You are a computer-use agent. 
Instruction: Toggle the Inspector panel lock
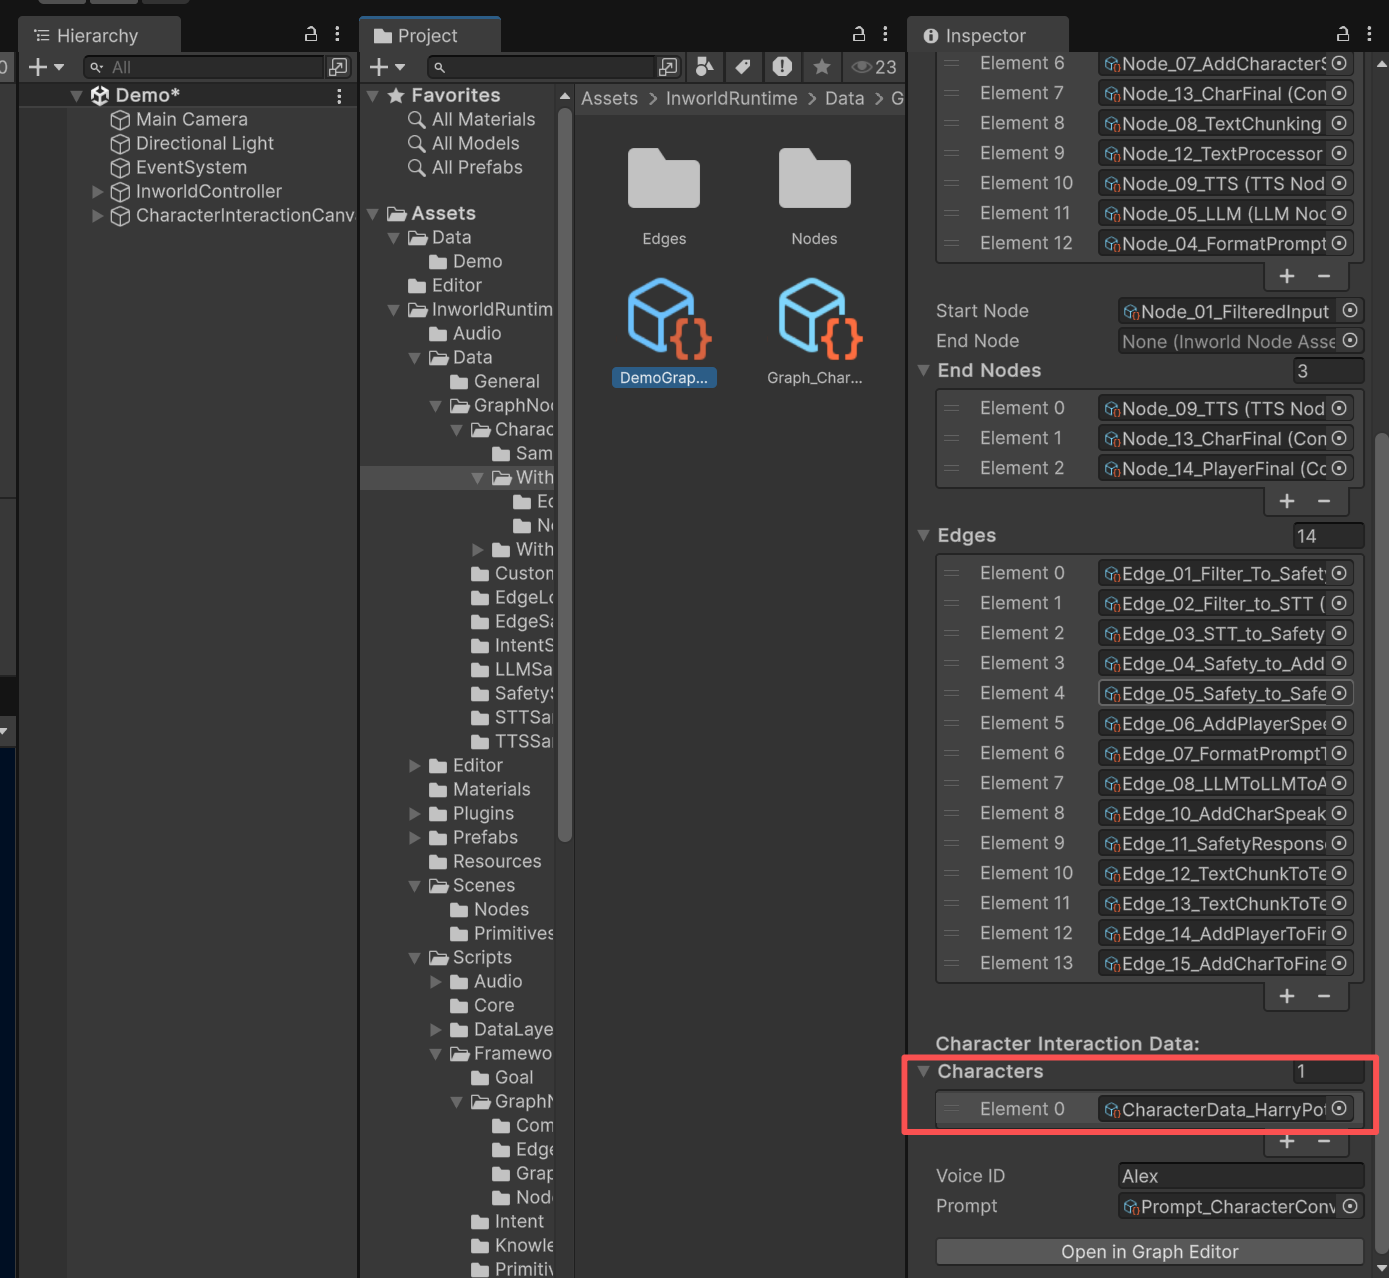1343,34
